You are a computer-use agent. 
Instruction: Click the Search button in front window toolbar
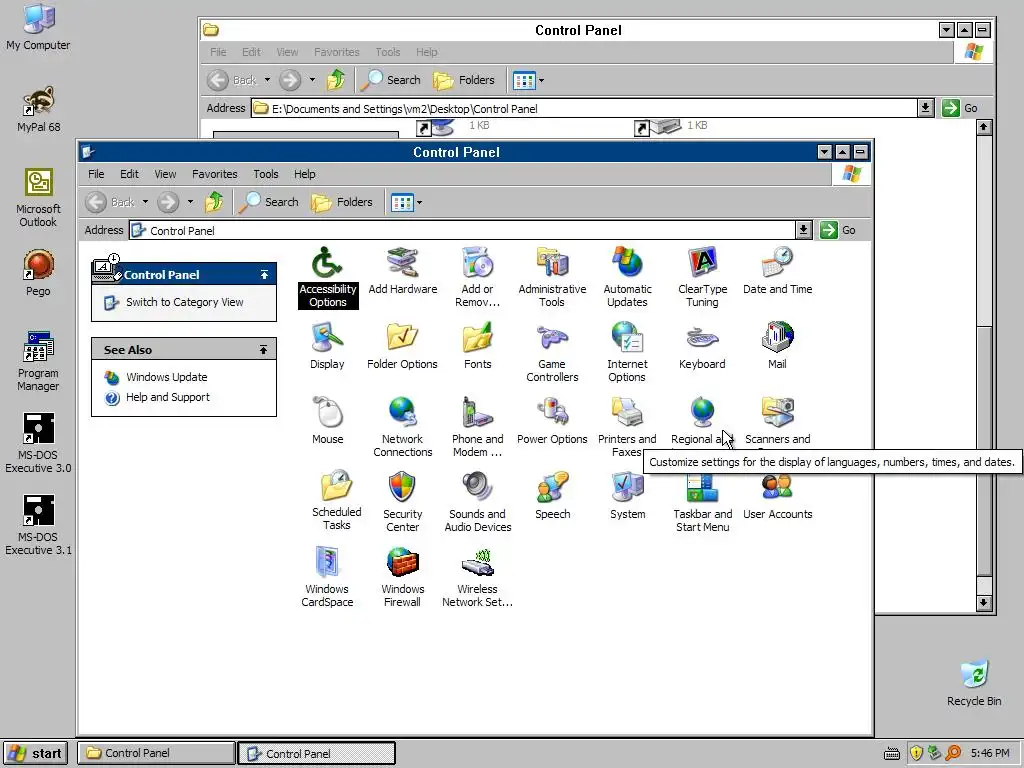(268, 202)
